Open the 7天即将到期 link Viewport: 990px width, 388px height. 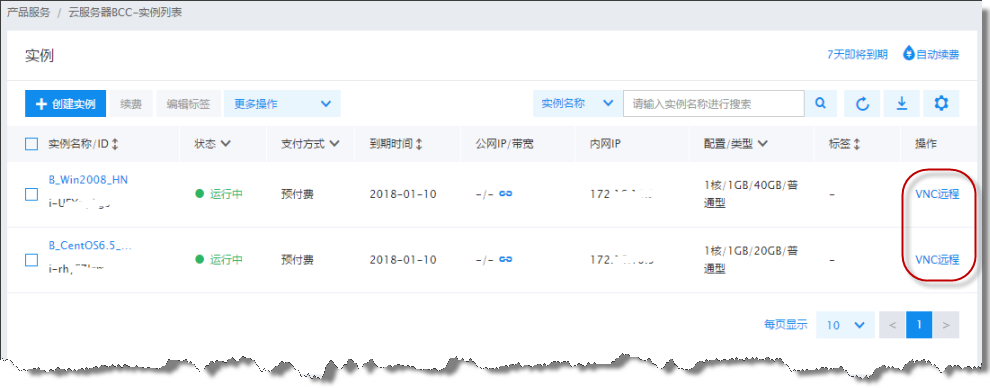857,54
